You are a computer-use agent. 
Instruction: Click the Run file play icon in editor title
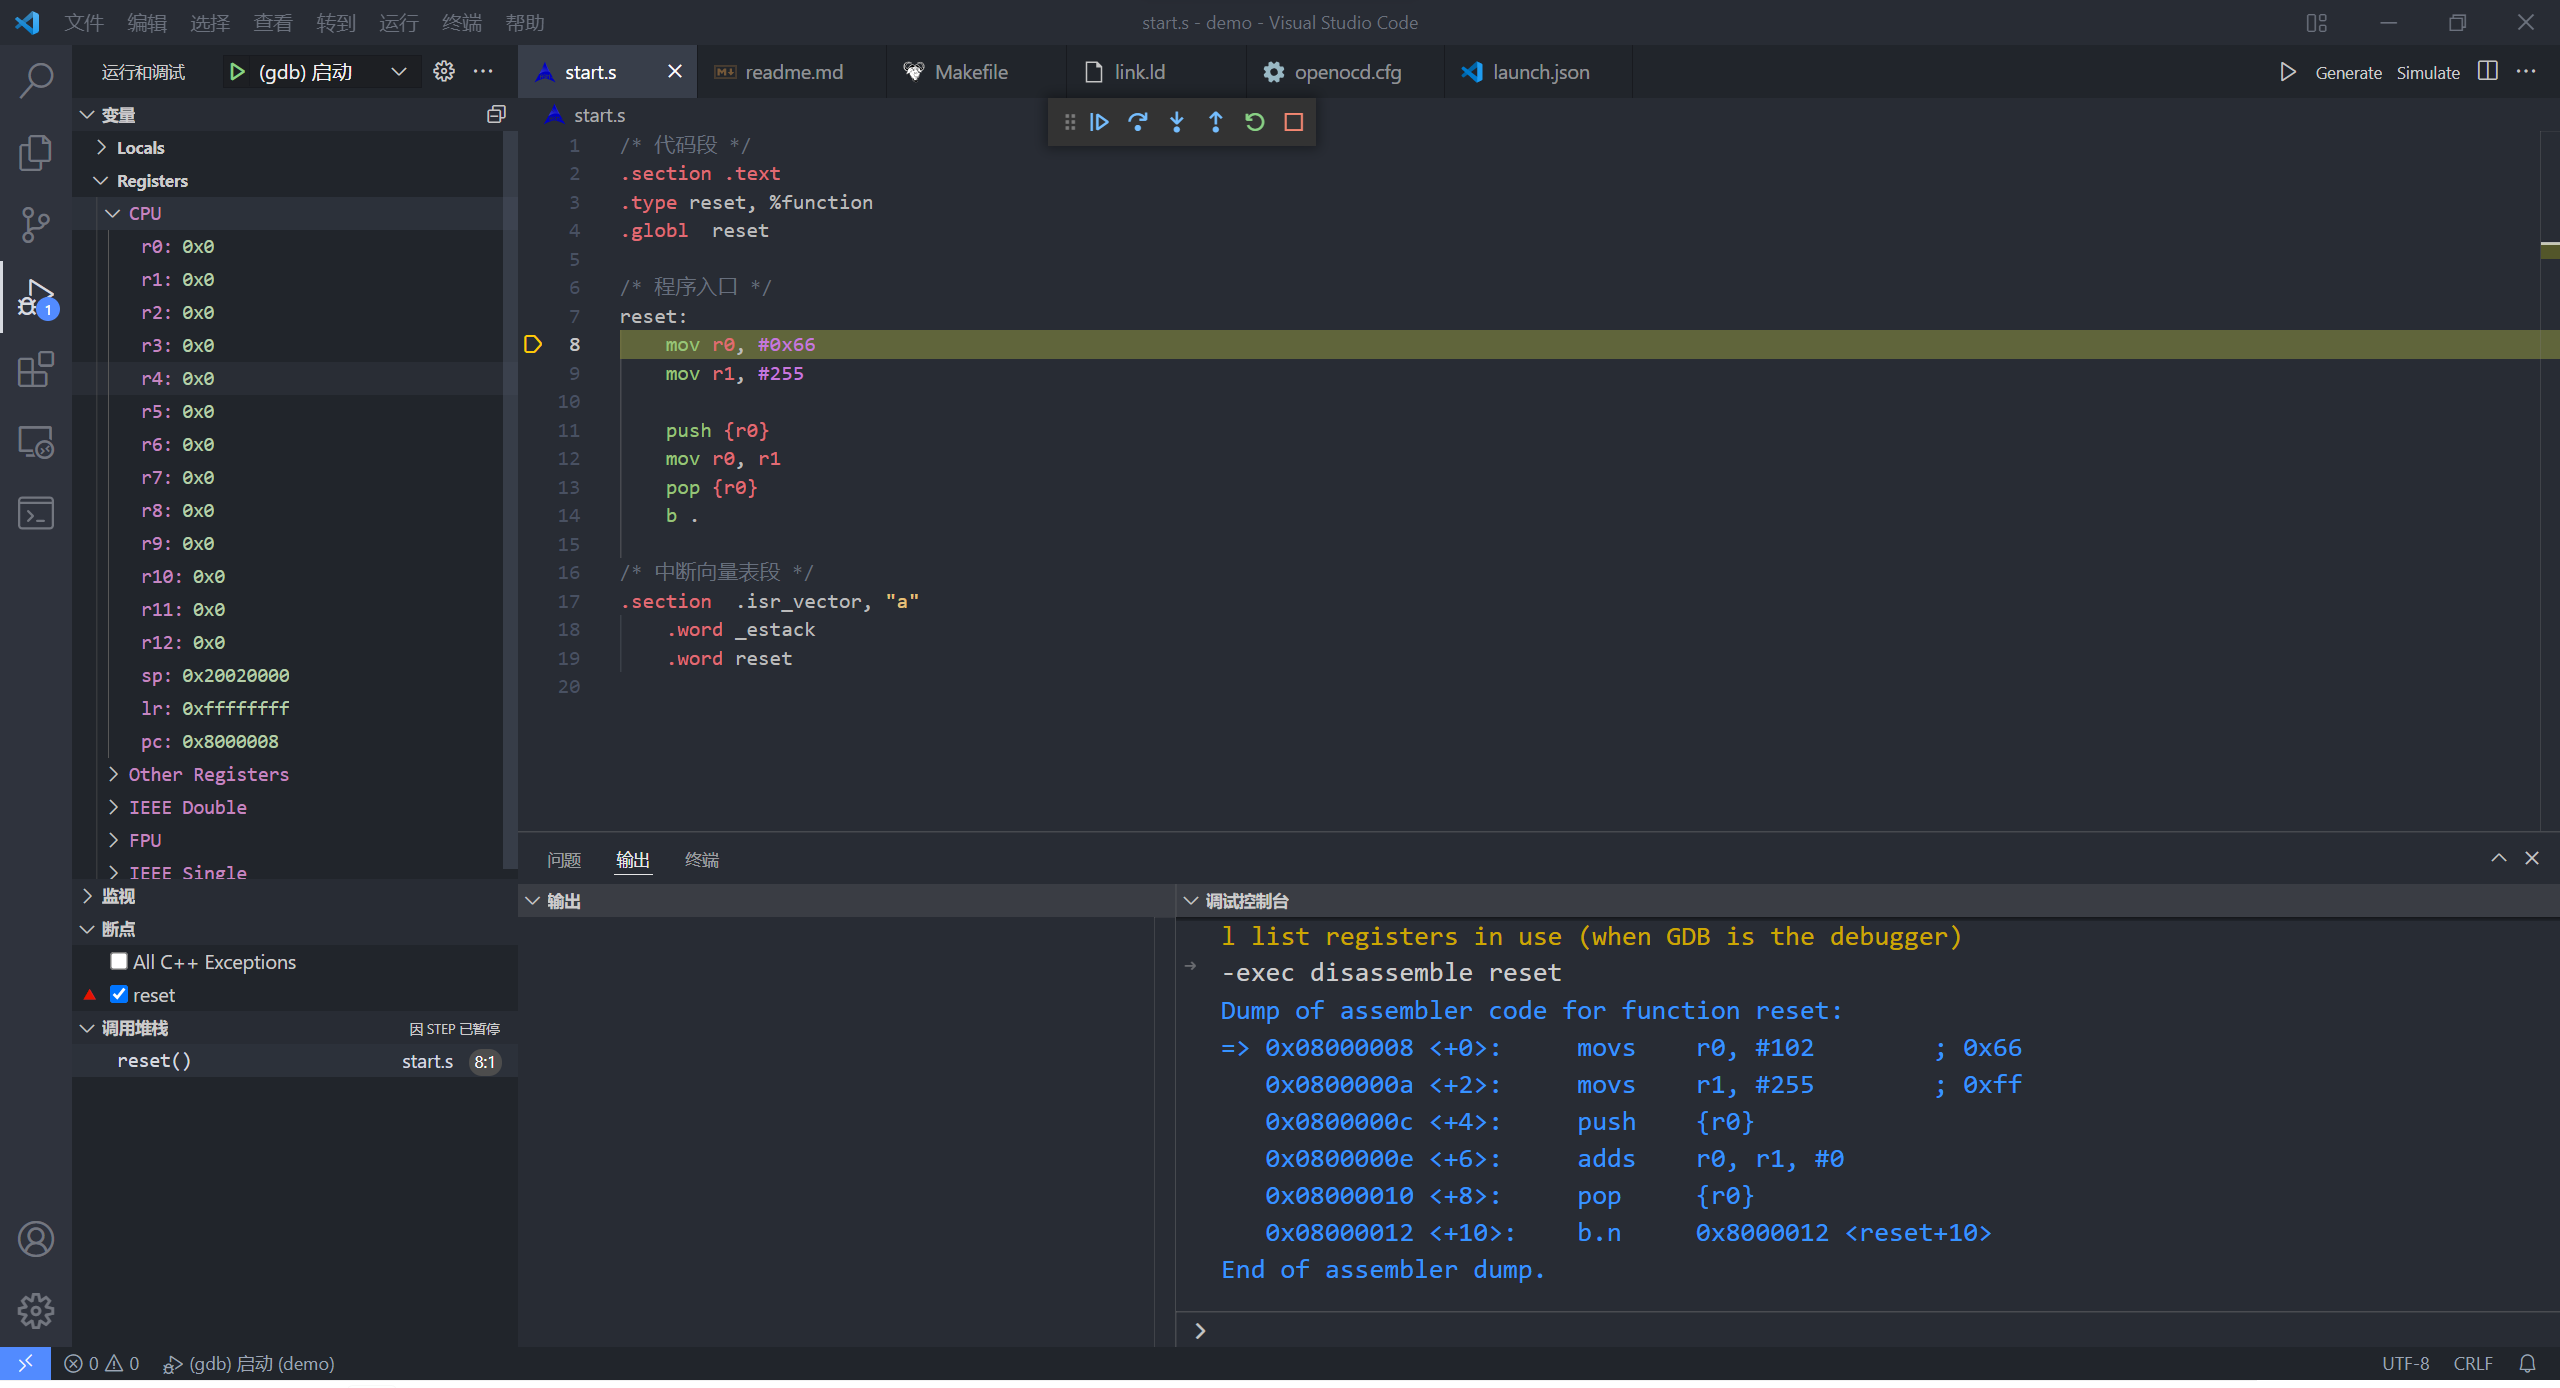(x=2288, y=72)
